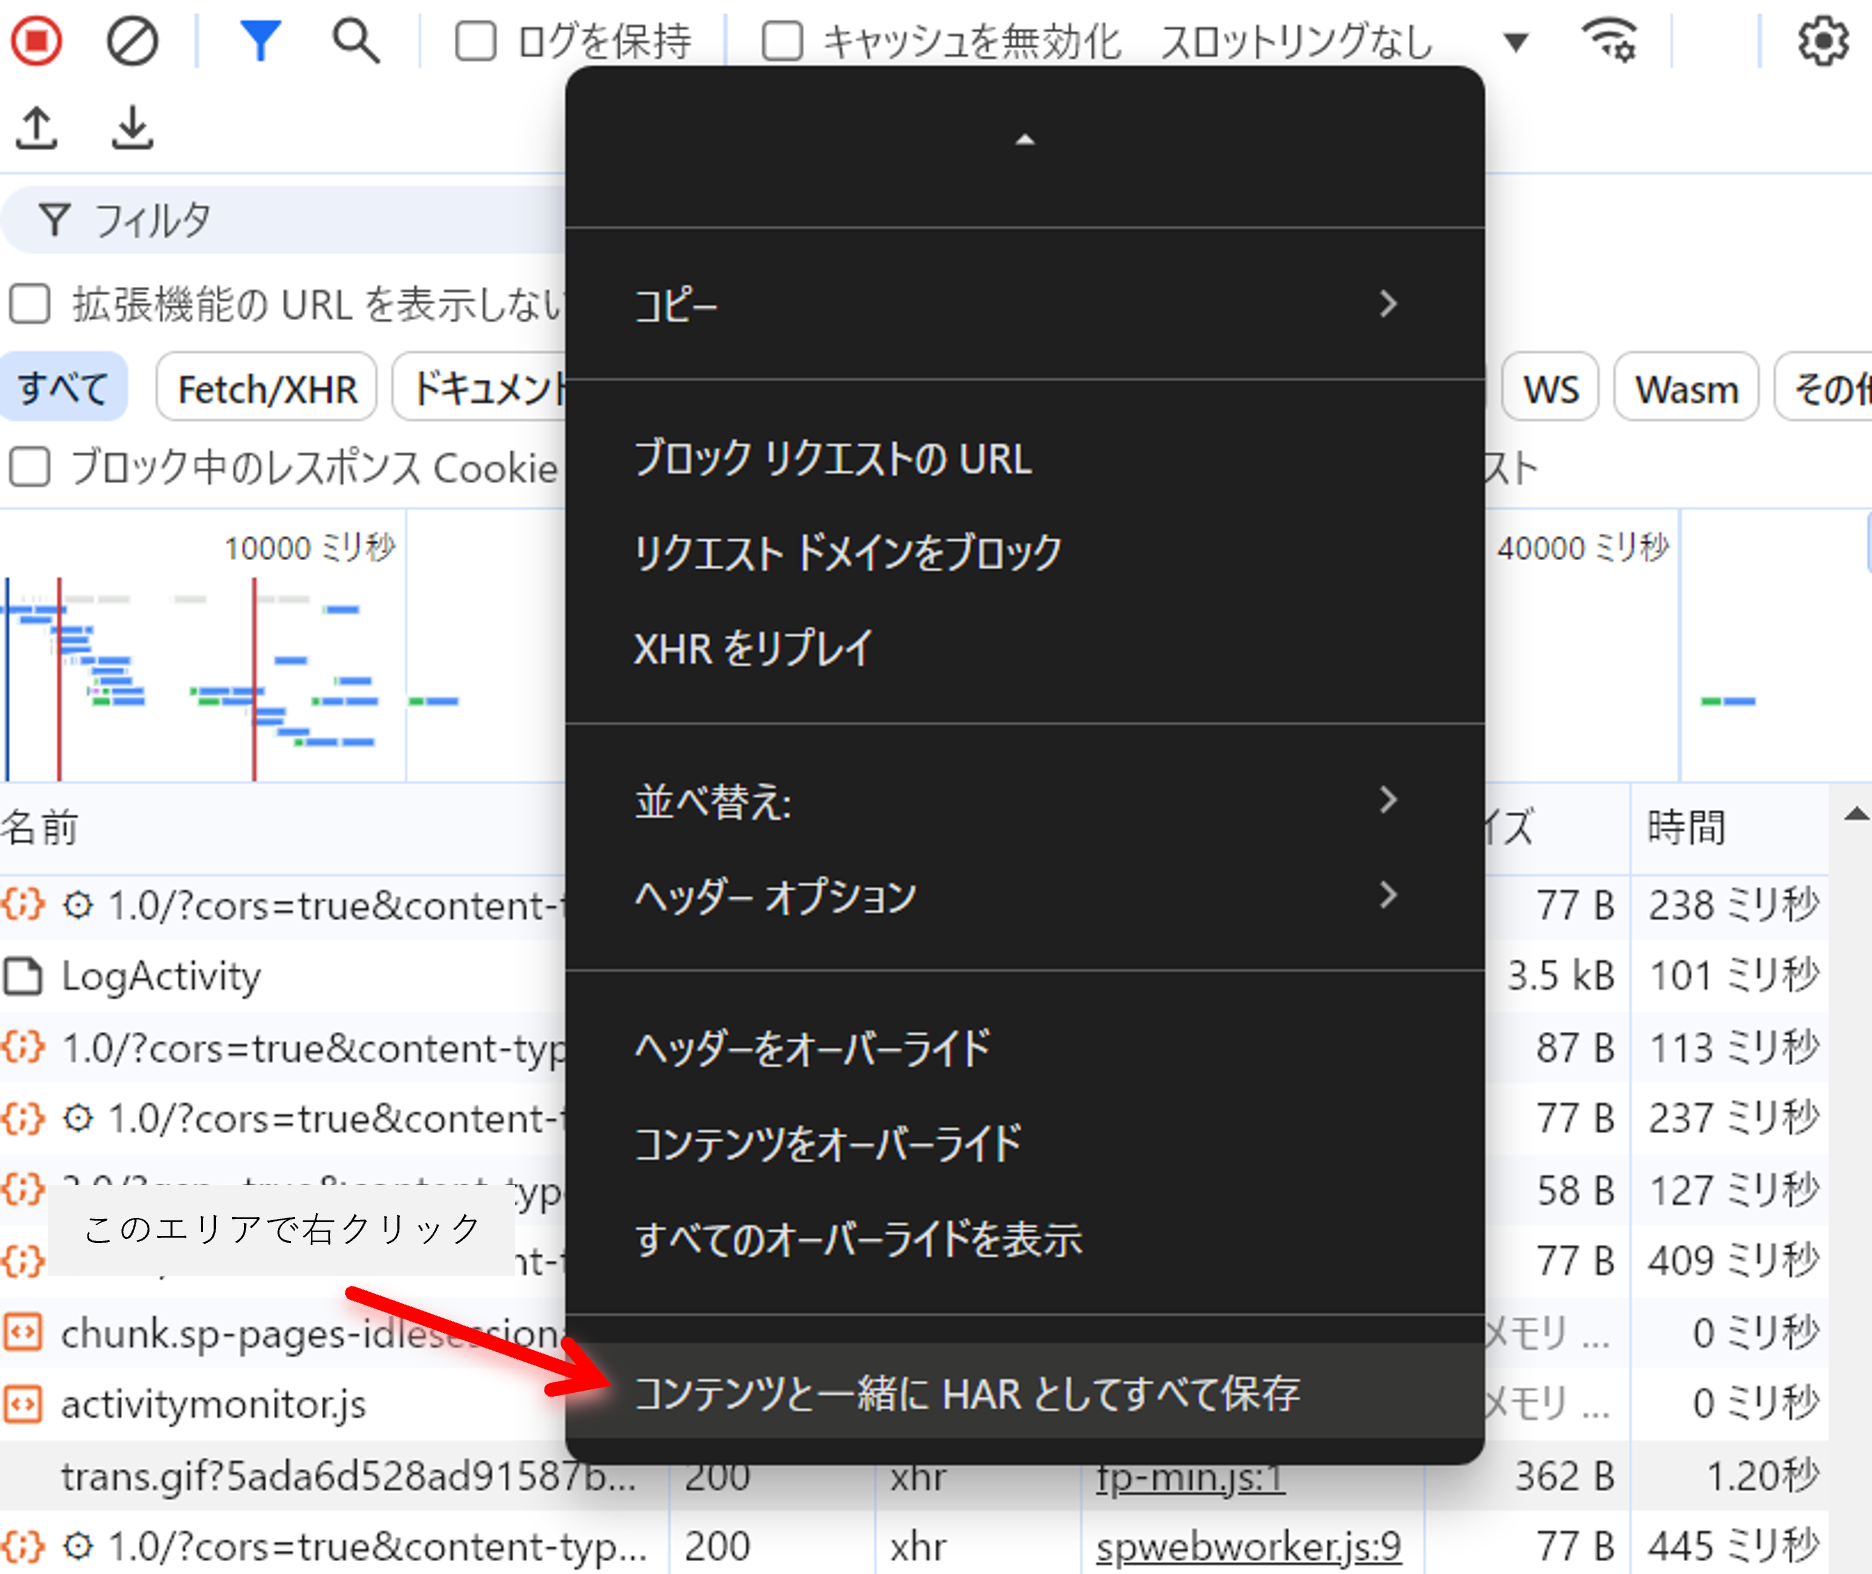The image size is (1872, 1574).
Task: Expand the 並べ替え submenu
Action: coord(1024,801)
